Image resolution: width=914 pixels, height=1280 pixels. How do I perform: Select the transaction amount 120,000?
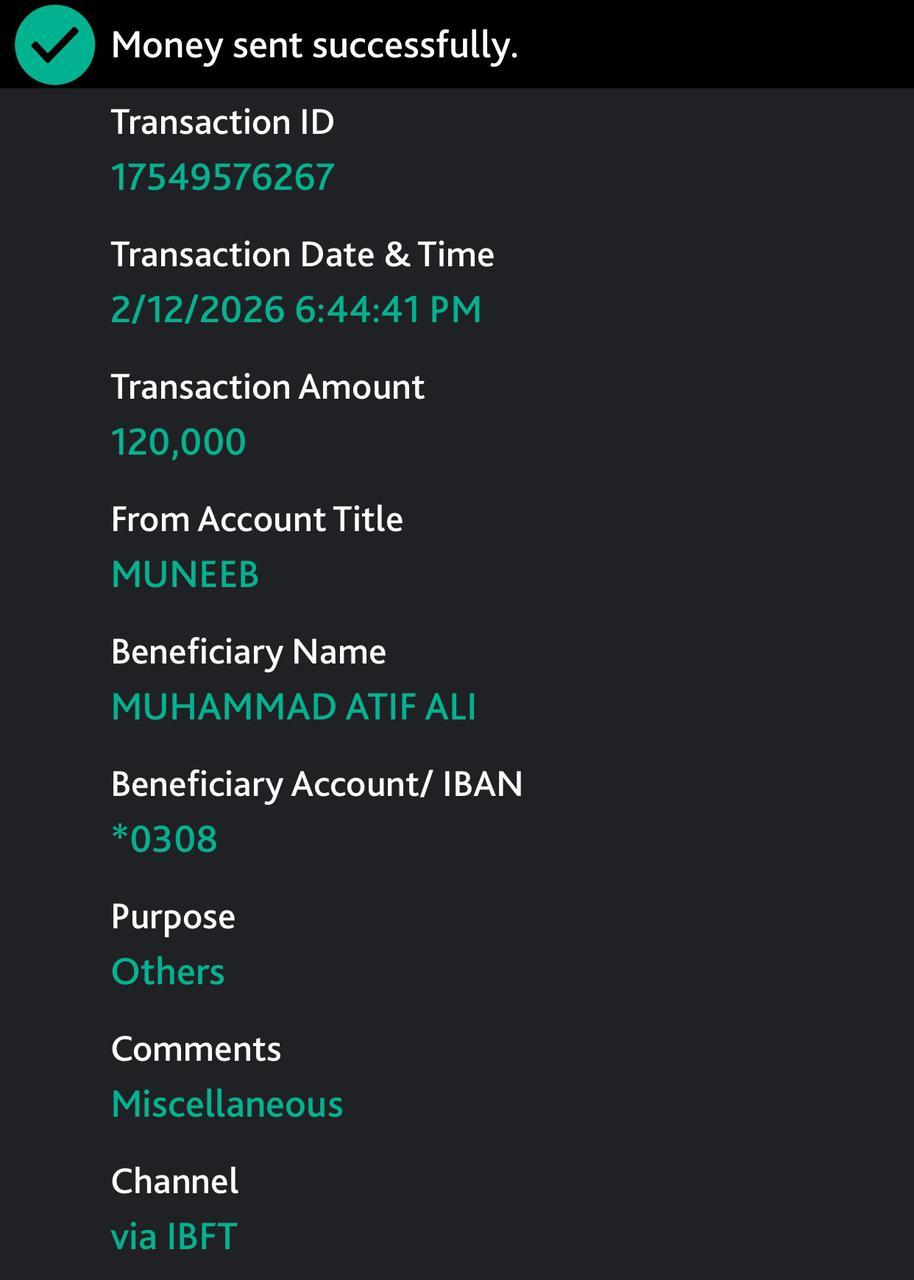178,442
